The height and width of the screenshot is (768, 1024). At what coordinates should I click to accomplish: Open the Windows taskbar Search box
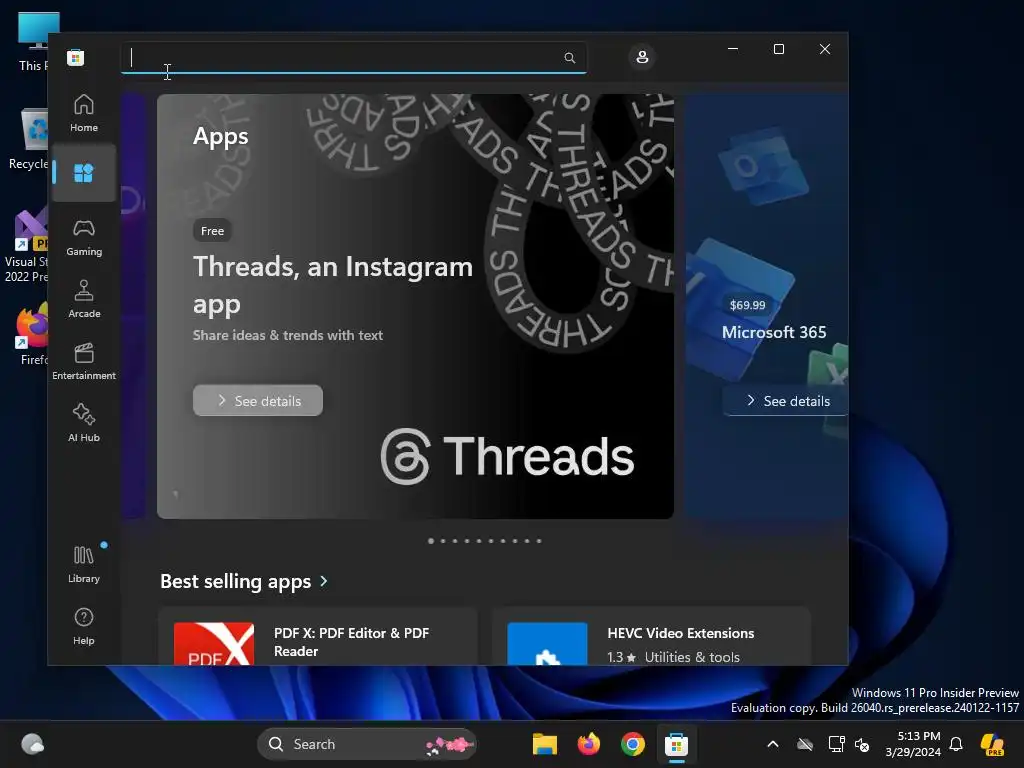(367, 744)
